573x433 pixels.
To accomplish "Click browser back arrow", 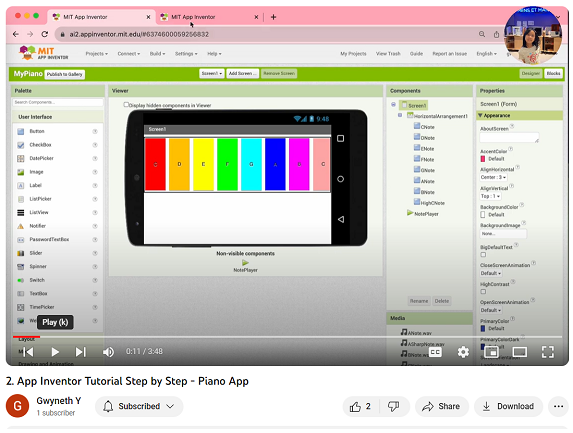I will [x=15, y=34].
